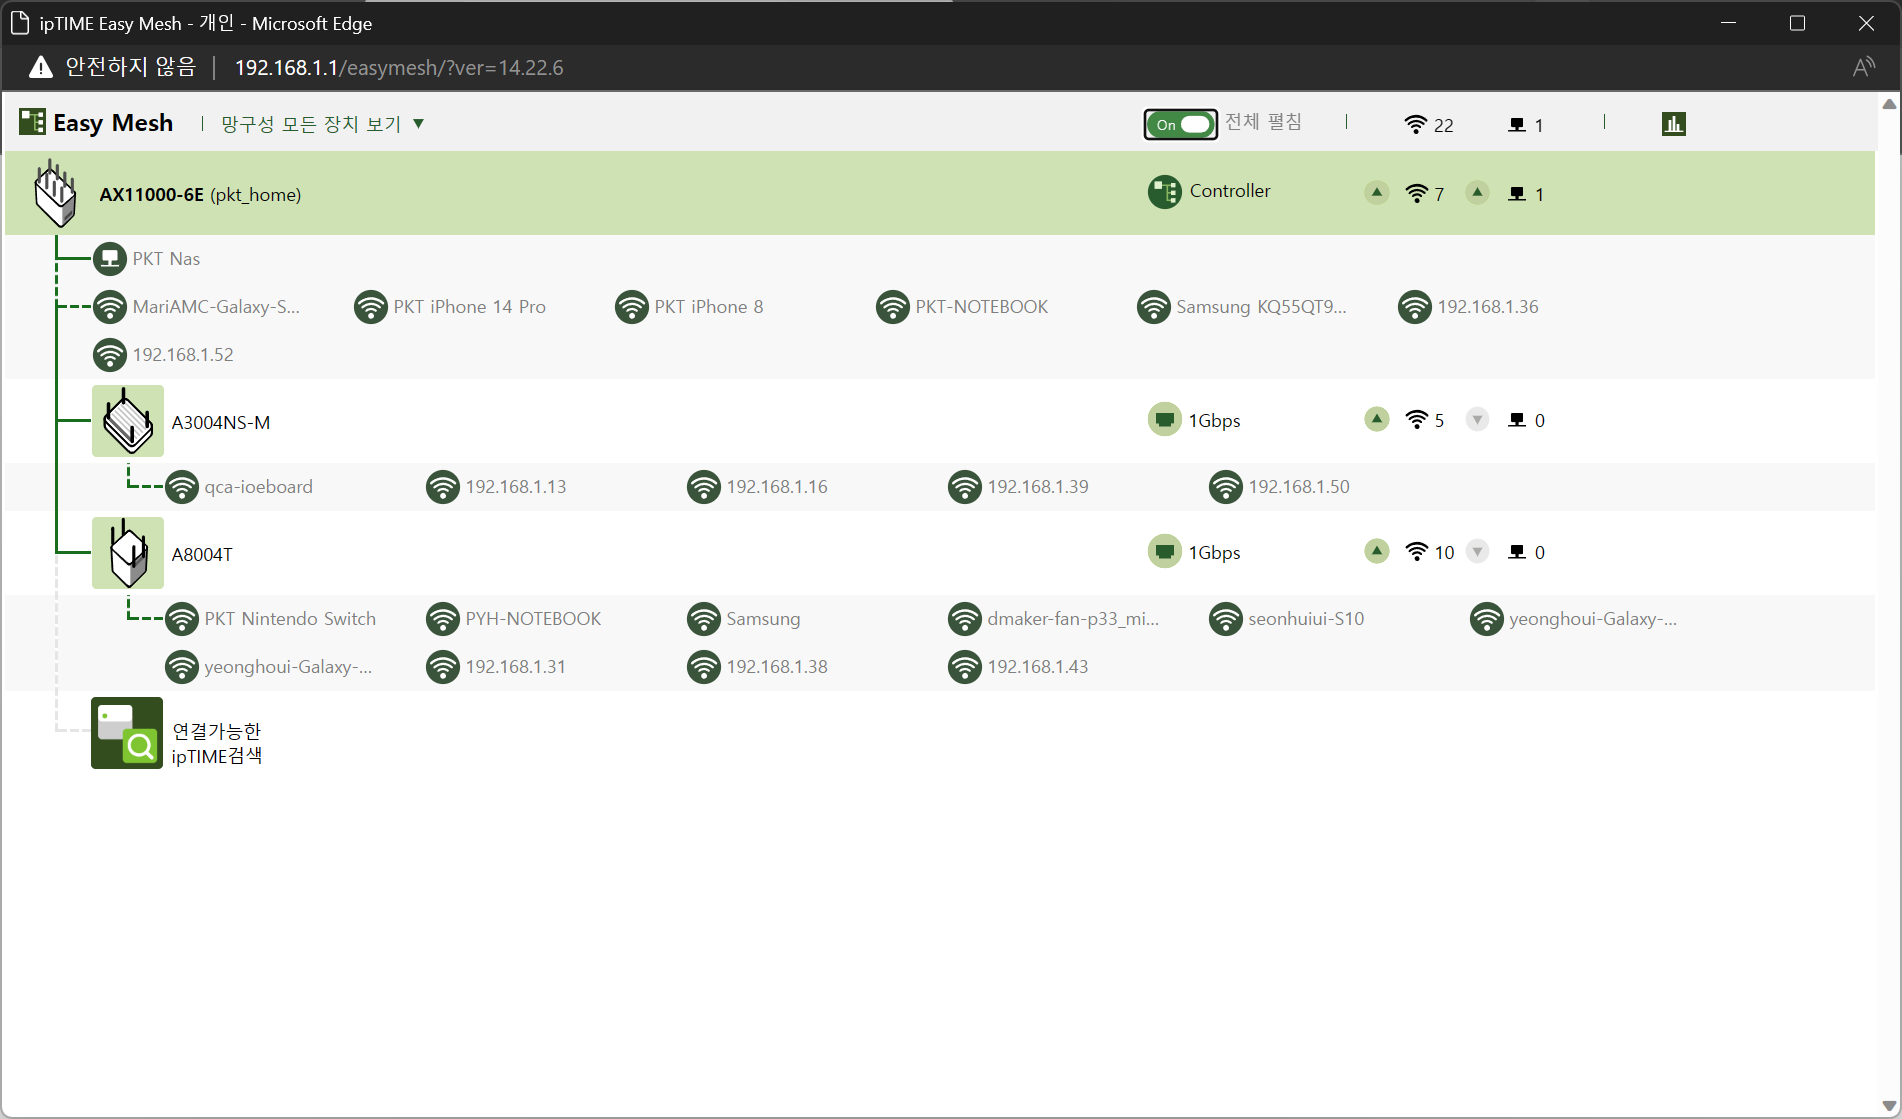
Task: Collapse AX11000-6E wired clients list
Action: tap(1478, 192)
